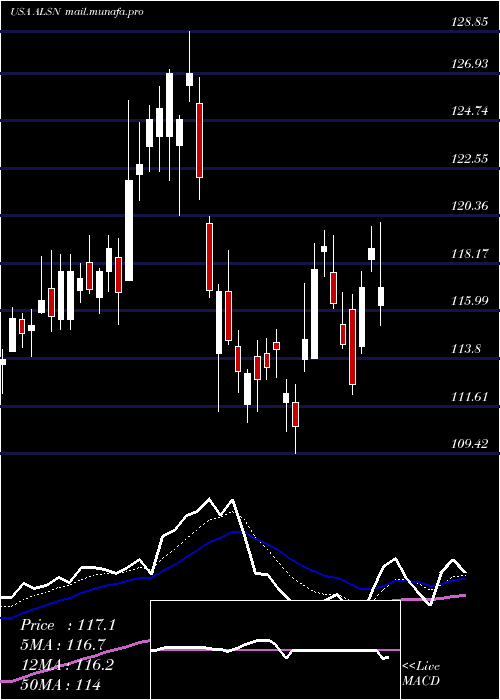Select the 118.17 price axis label
Screen dimensions: 500x700
pyautogui.click(x=469, y=254)
